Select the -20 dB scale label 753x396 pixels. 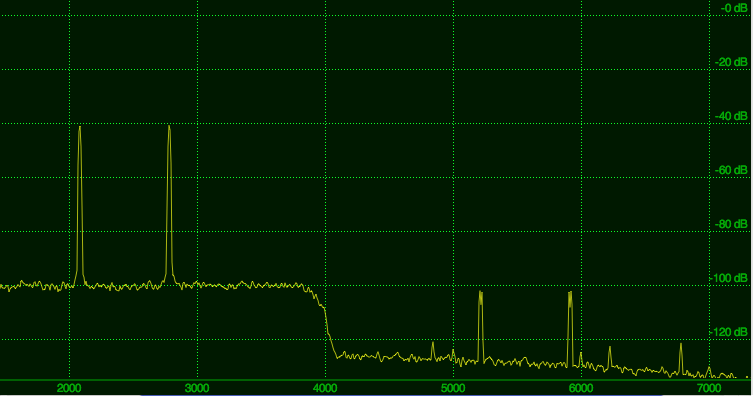tap(731, 62)
